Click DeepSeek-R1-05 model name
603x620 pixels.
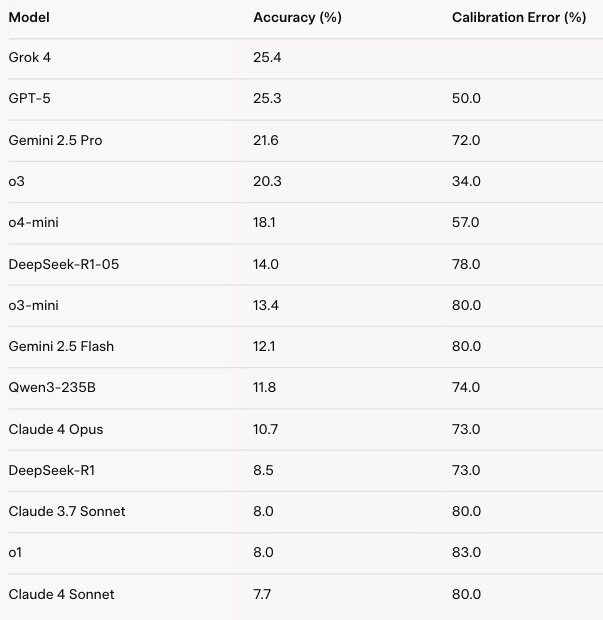(64, 264)
